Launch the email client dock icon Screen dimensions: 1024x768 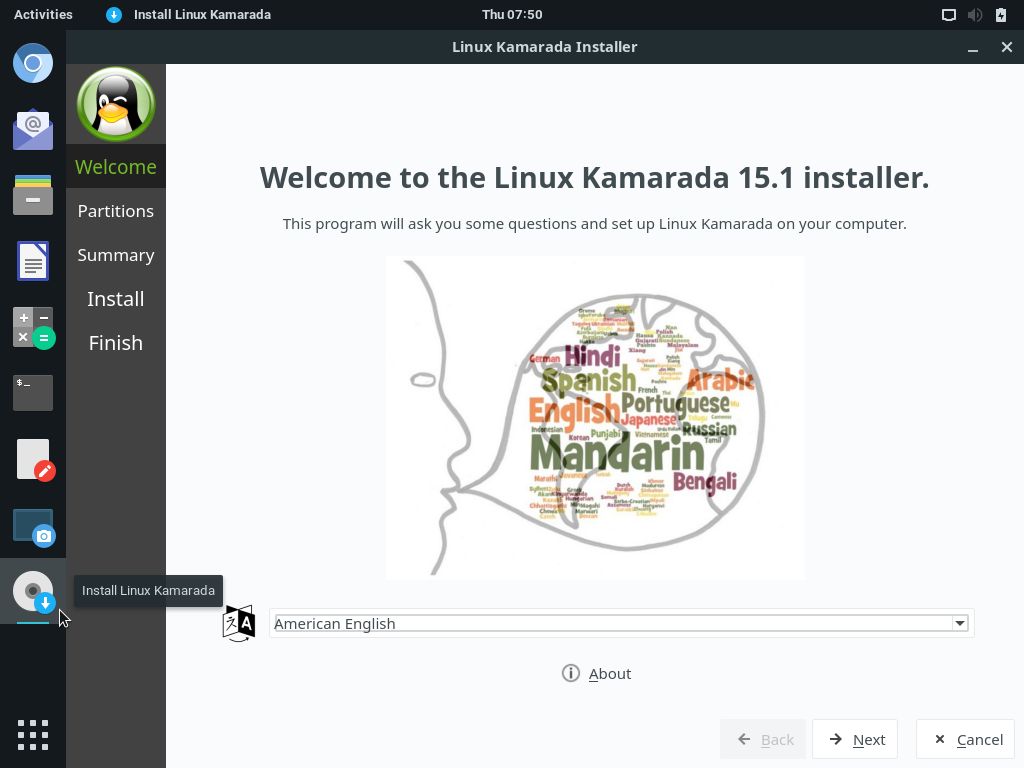[33, 129]
